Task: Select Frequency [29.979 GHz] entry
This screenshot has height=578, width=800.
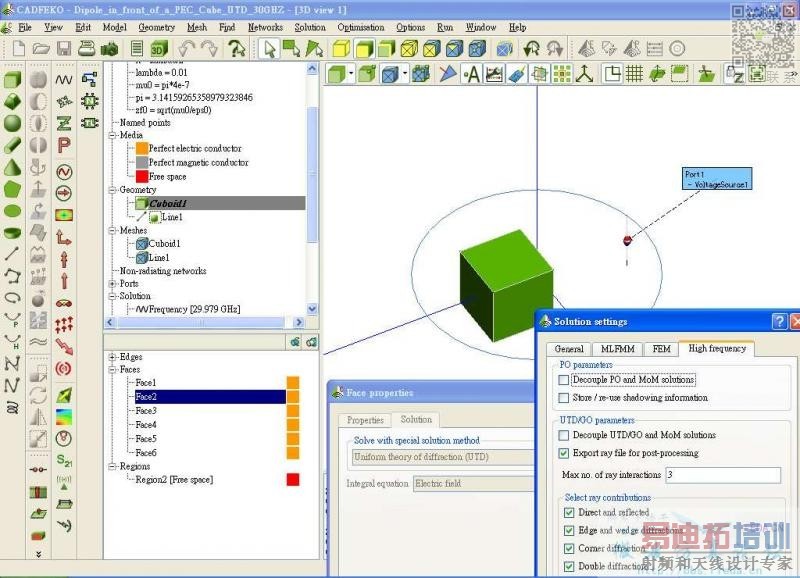Action: coord(194,309)
